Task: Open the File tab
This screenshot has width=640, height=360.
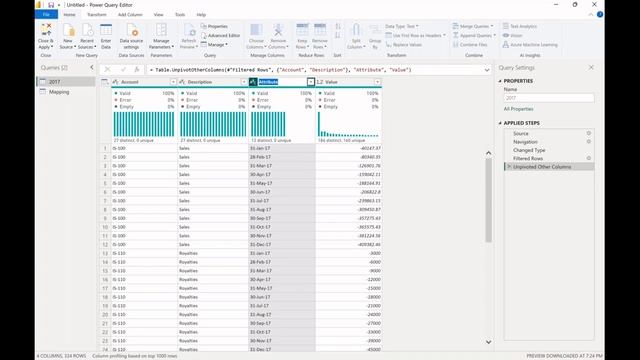Action: 46,15
